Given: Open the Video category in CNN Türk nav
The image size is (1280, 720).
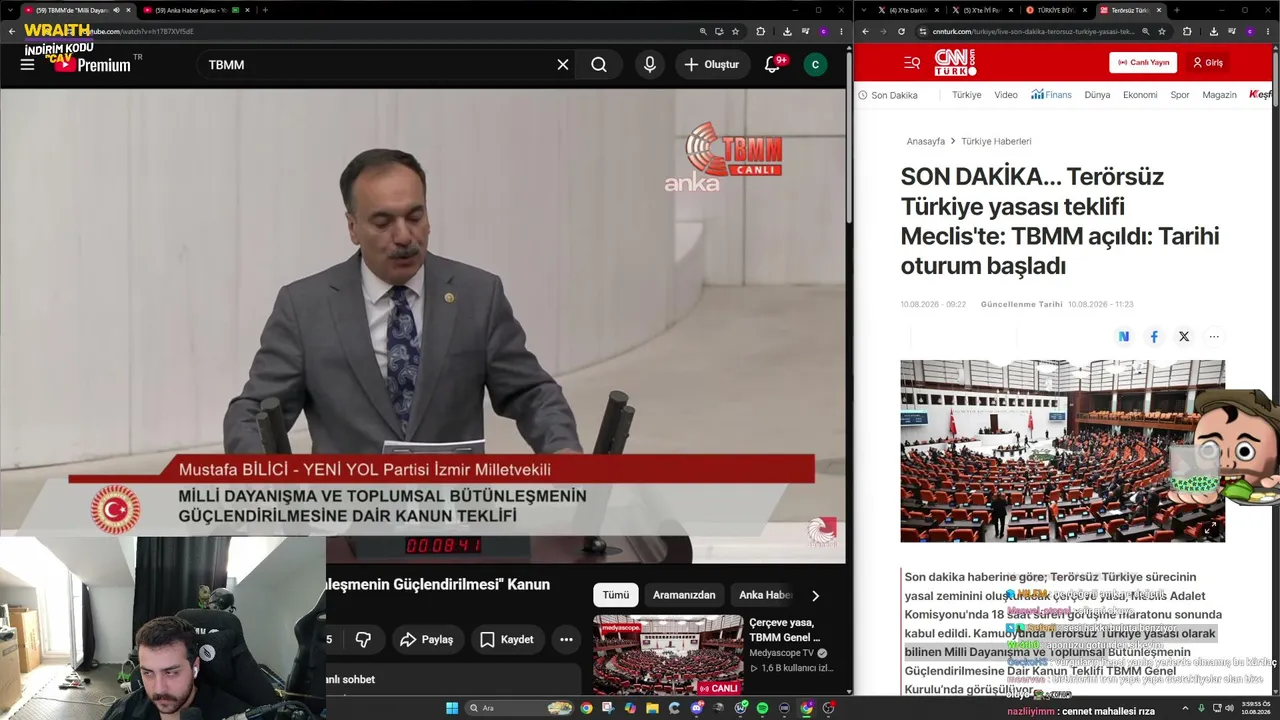Looking at the screenshot, I should click(1006, 95).
